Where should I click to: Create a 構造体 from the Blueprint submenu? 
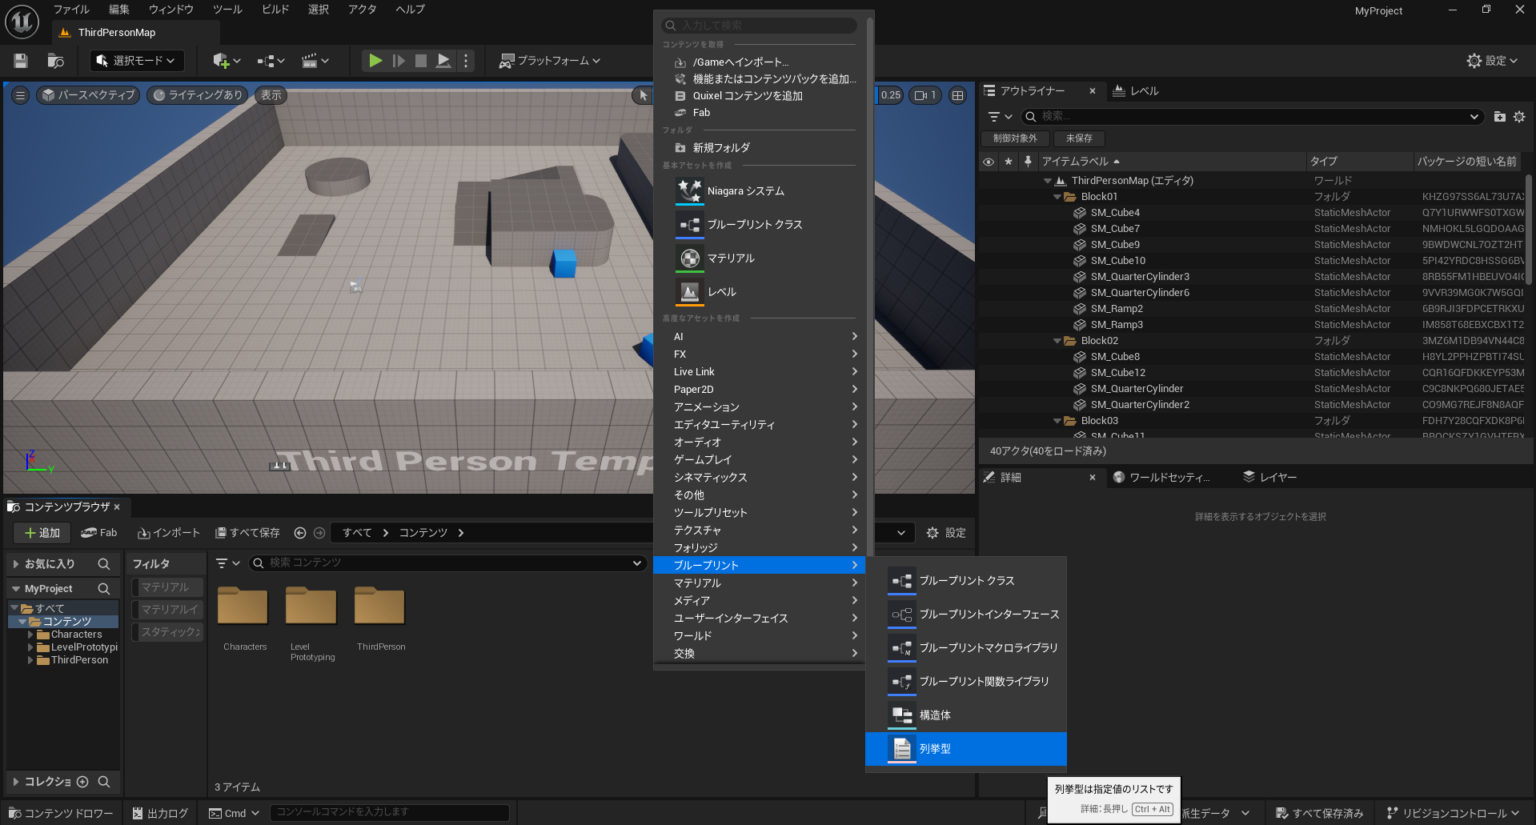[934, 715]
